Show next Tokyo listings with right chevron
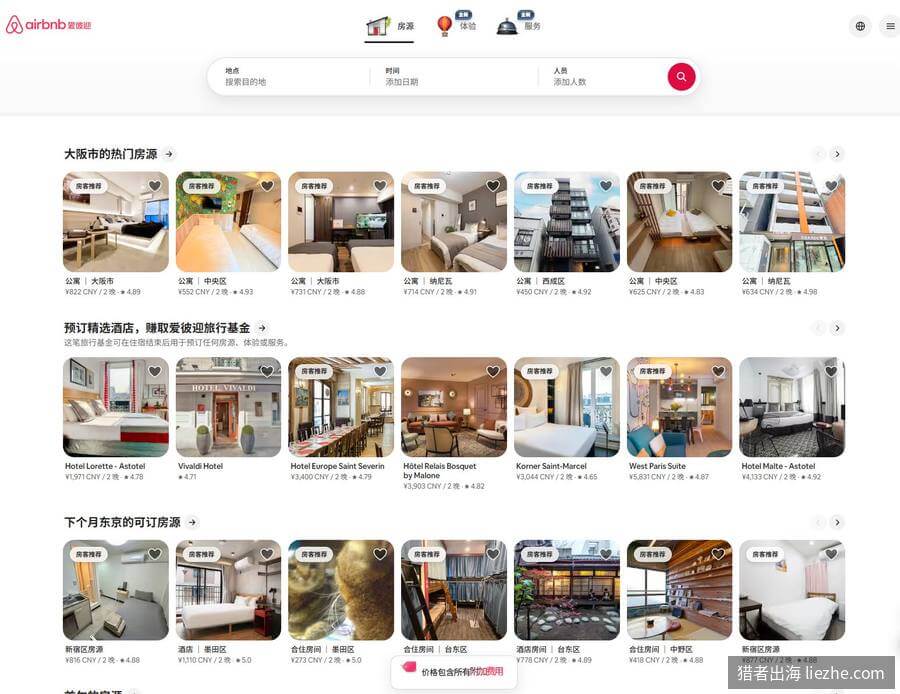 (837, 522)
